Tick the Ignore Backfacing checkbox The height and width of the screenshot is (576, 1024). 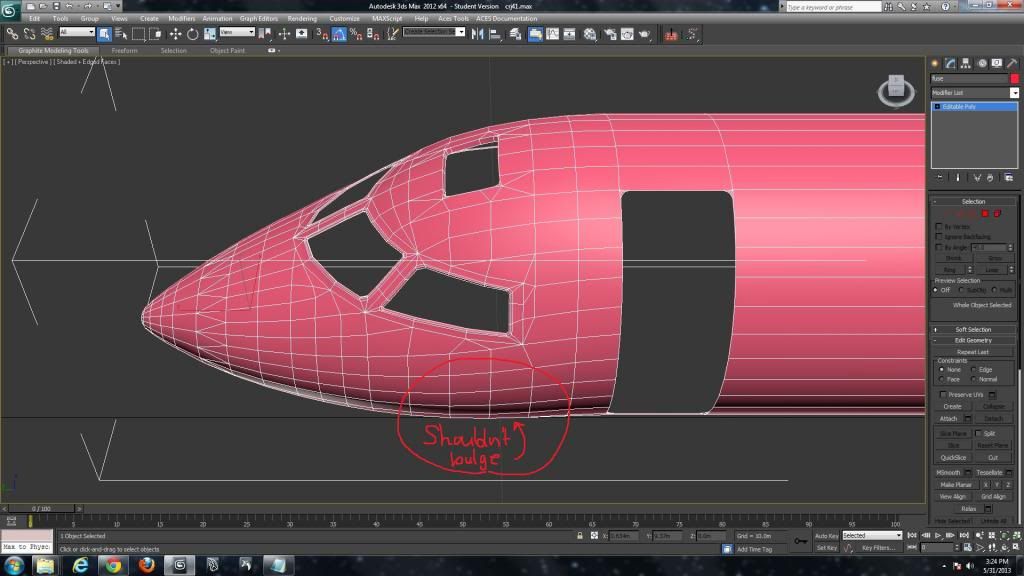click(938, 236)
